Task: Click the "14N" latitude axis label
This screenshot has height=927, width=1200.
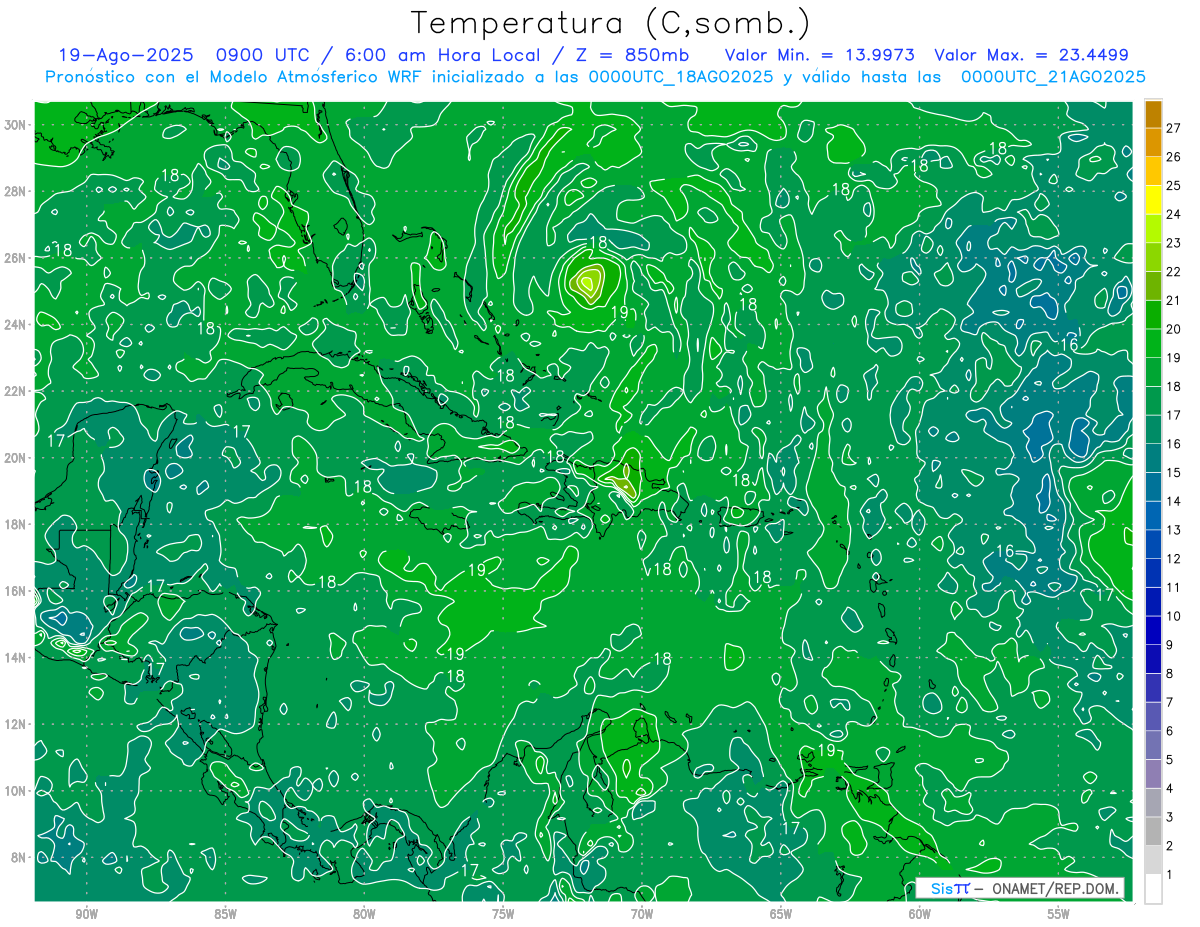Action: coord(16,657)
